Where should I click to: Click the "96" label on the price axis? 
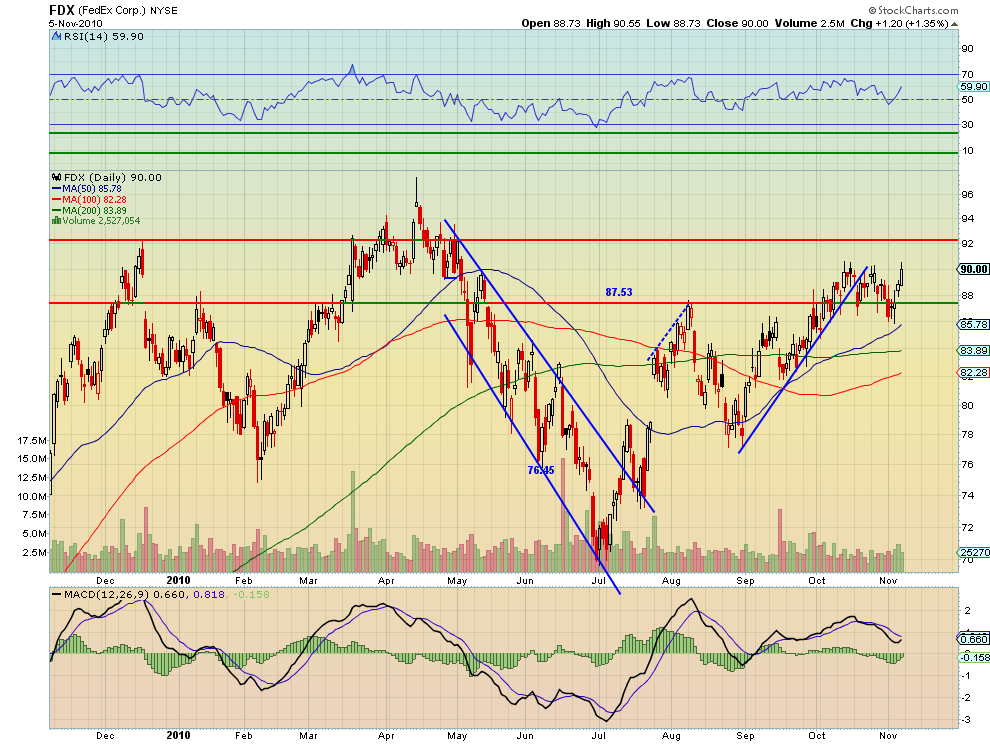coord(967,195)
